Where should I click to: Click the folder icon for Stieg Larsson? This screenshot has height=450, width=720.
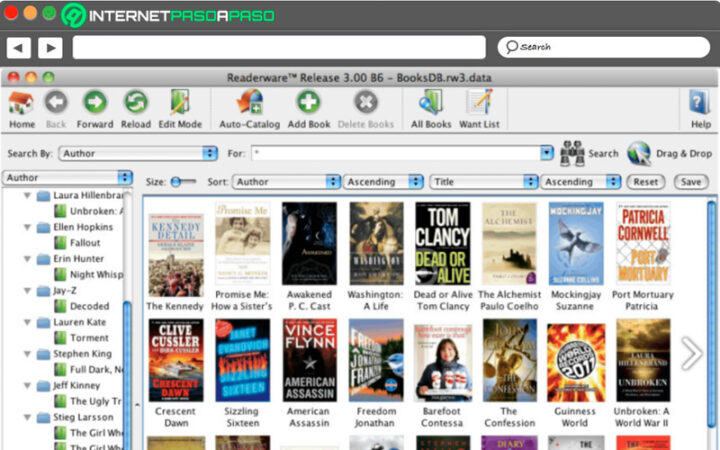43,417
